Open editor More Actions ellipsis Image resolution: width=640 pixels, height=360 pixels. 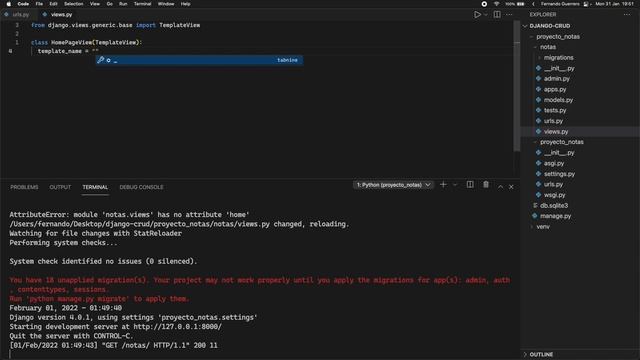point(509,15)
